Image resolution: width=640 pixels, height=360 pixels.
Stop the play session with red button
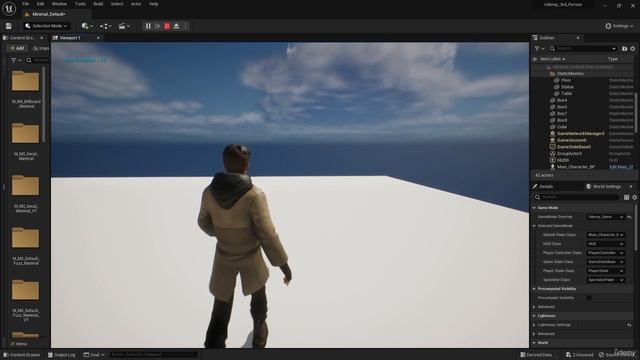(167, 26)
